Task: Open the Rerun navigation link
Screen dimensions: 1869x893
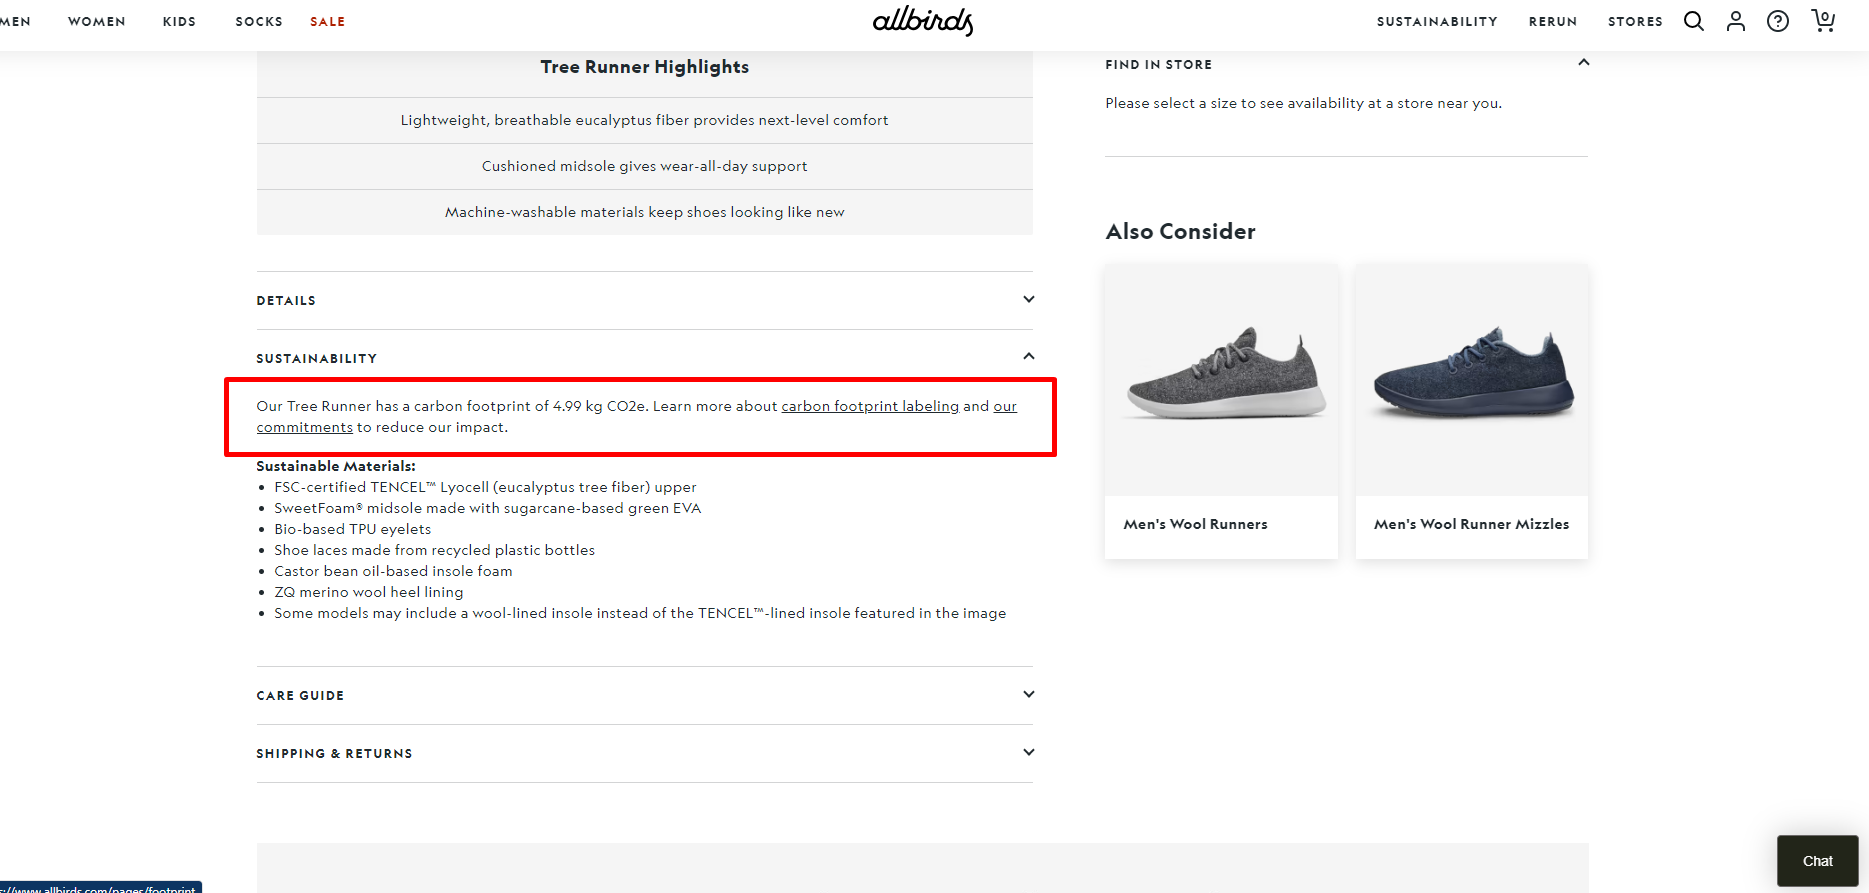Action: point(1552,21)
